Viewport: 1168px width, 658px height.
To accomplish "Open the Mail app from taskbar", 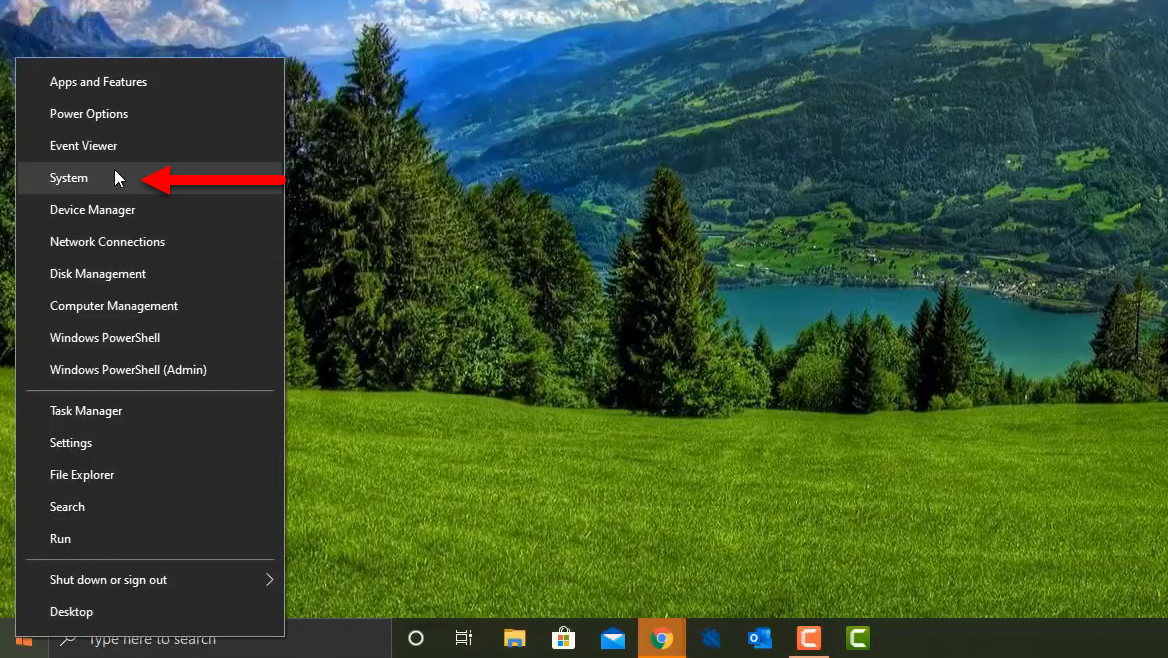I will pos(612,638).
